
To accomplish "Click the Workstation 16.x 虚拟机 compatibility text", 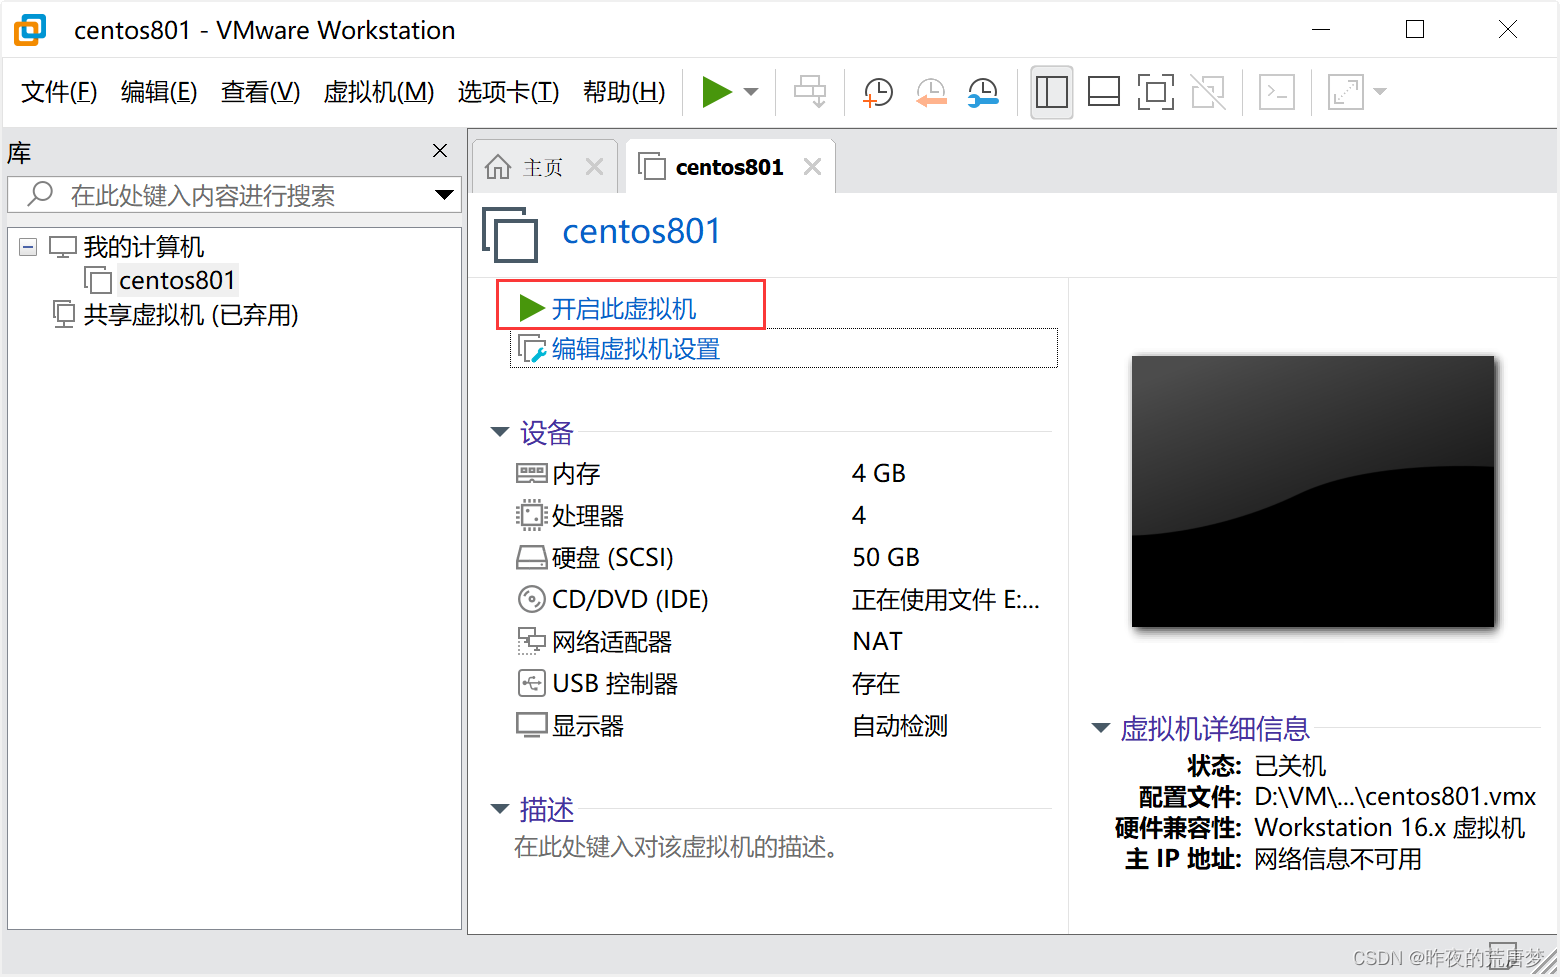I will [1390, 828].
